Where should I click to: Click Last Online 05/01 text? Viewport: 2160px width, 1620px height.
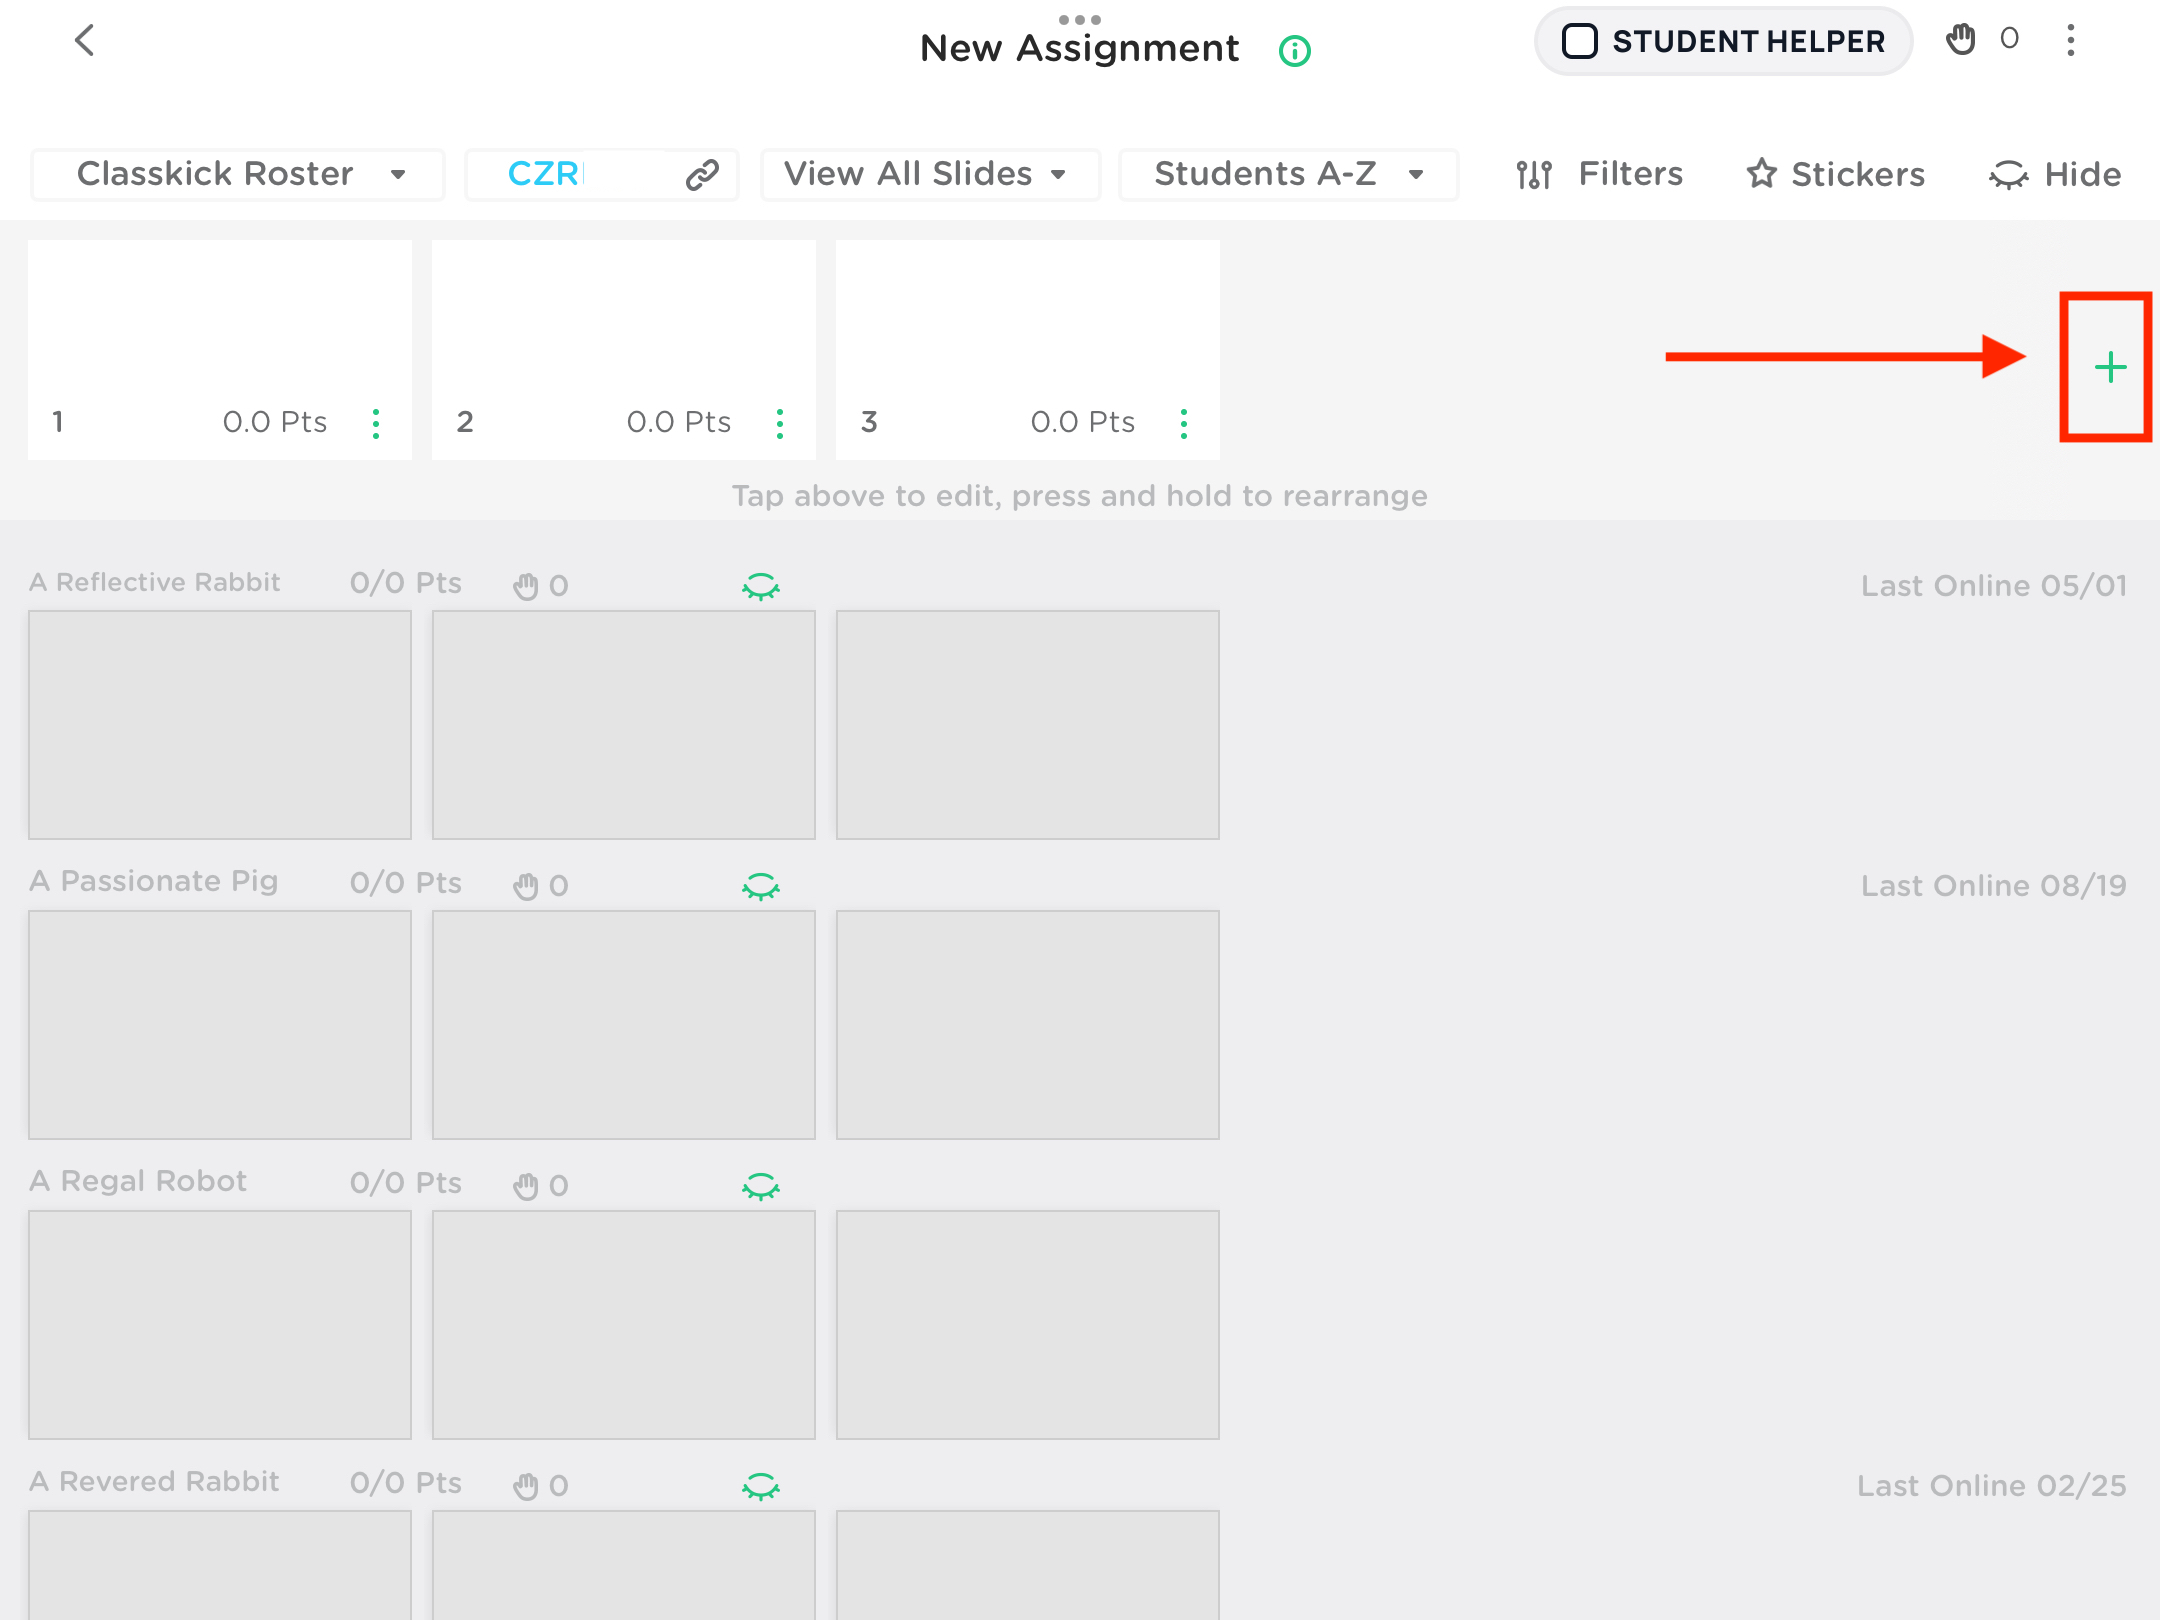click(1994, 586)
